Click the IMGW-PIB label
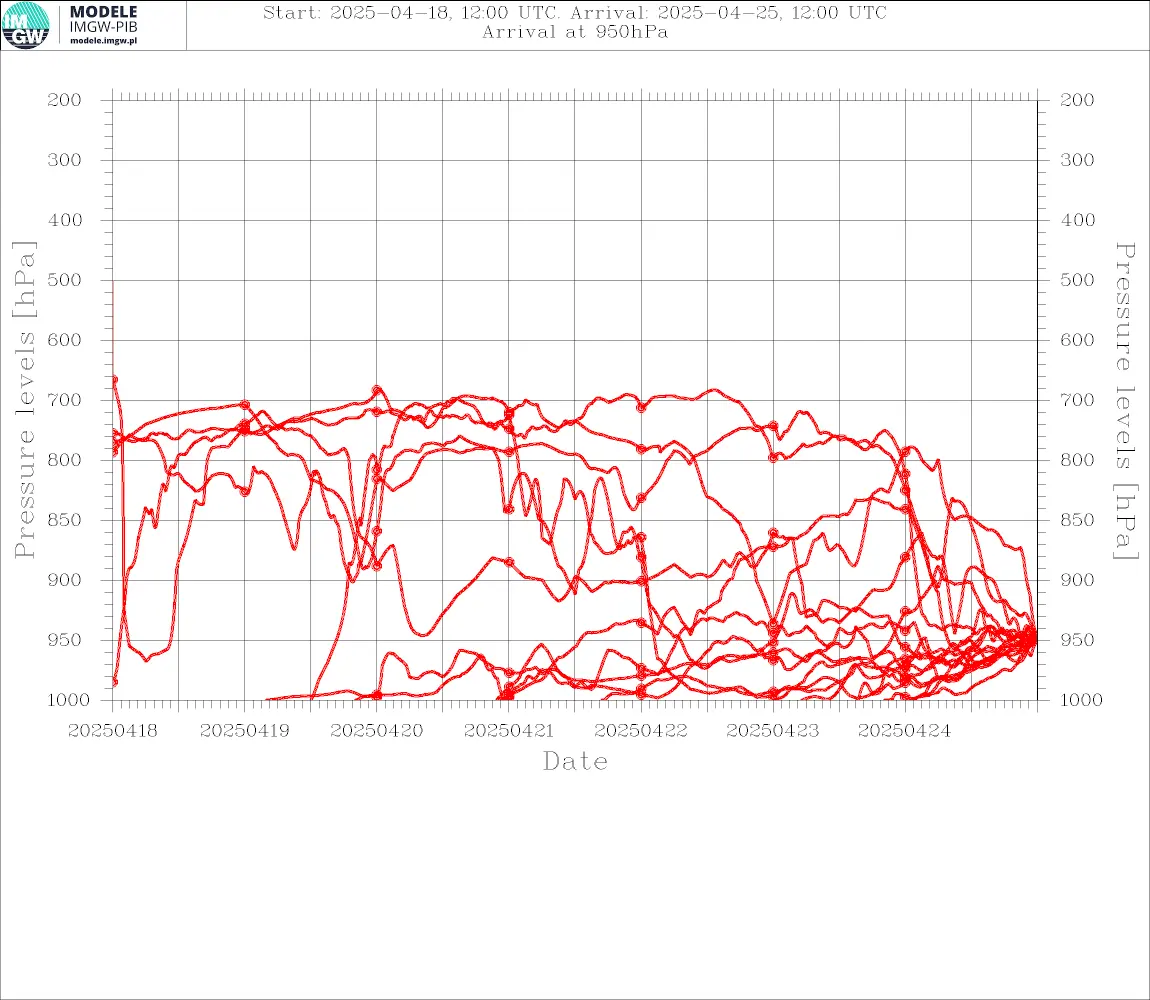 (103, 27)
